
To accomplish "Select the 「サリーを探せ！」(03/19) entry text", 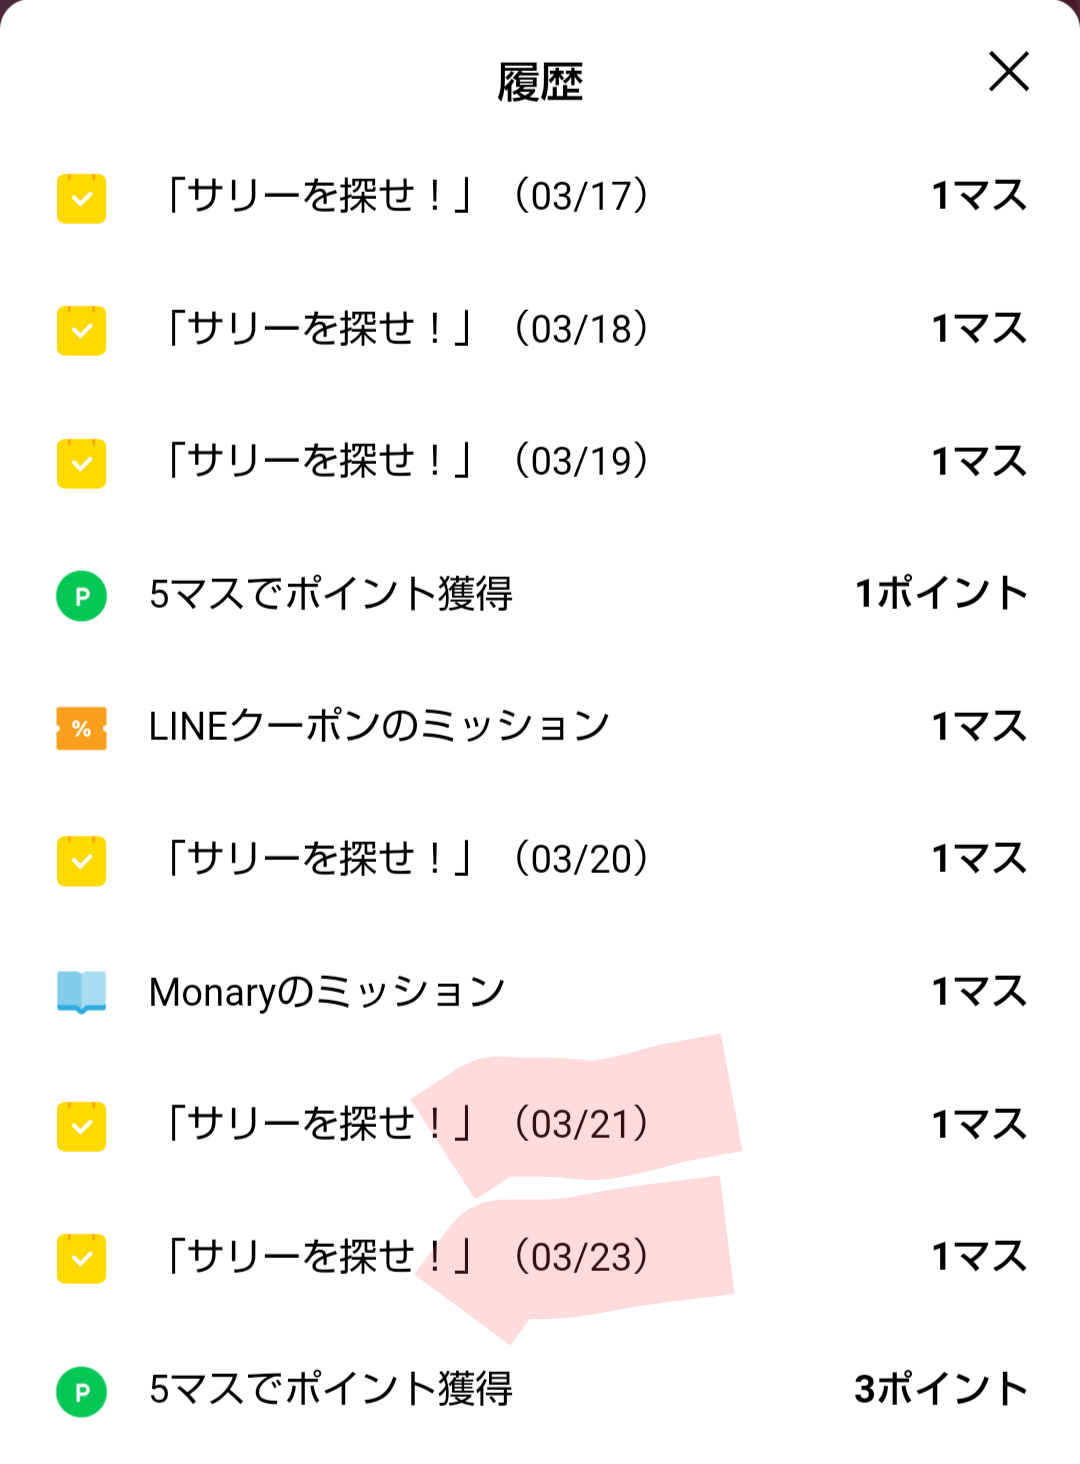I will coord(405,461).
